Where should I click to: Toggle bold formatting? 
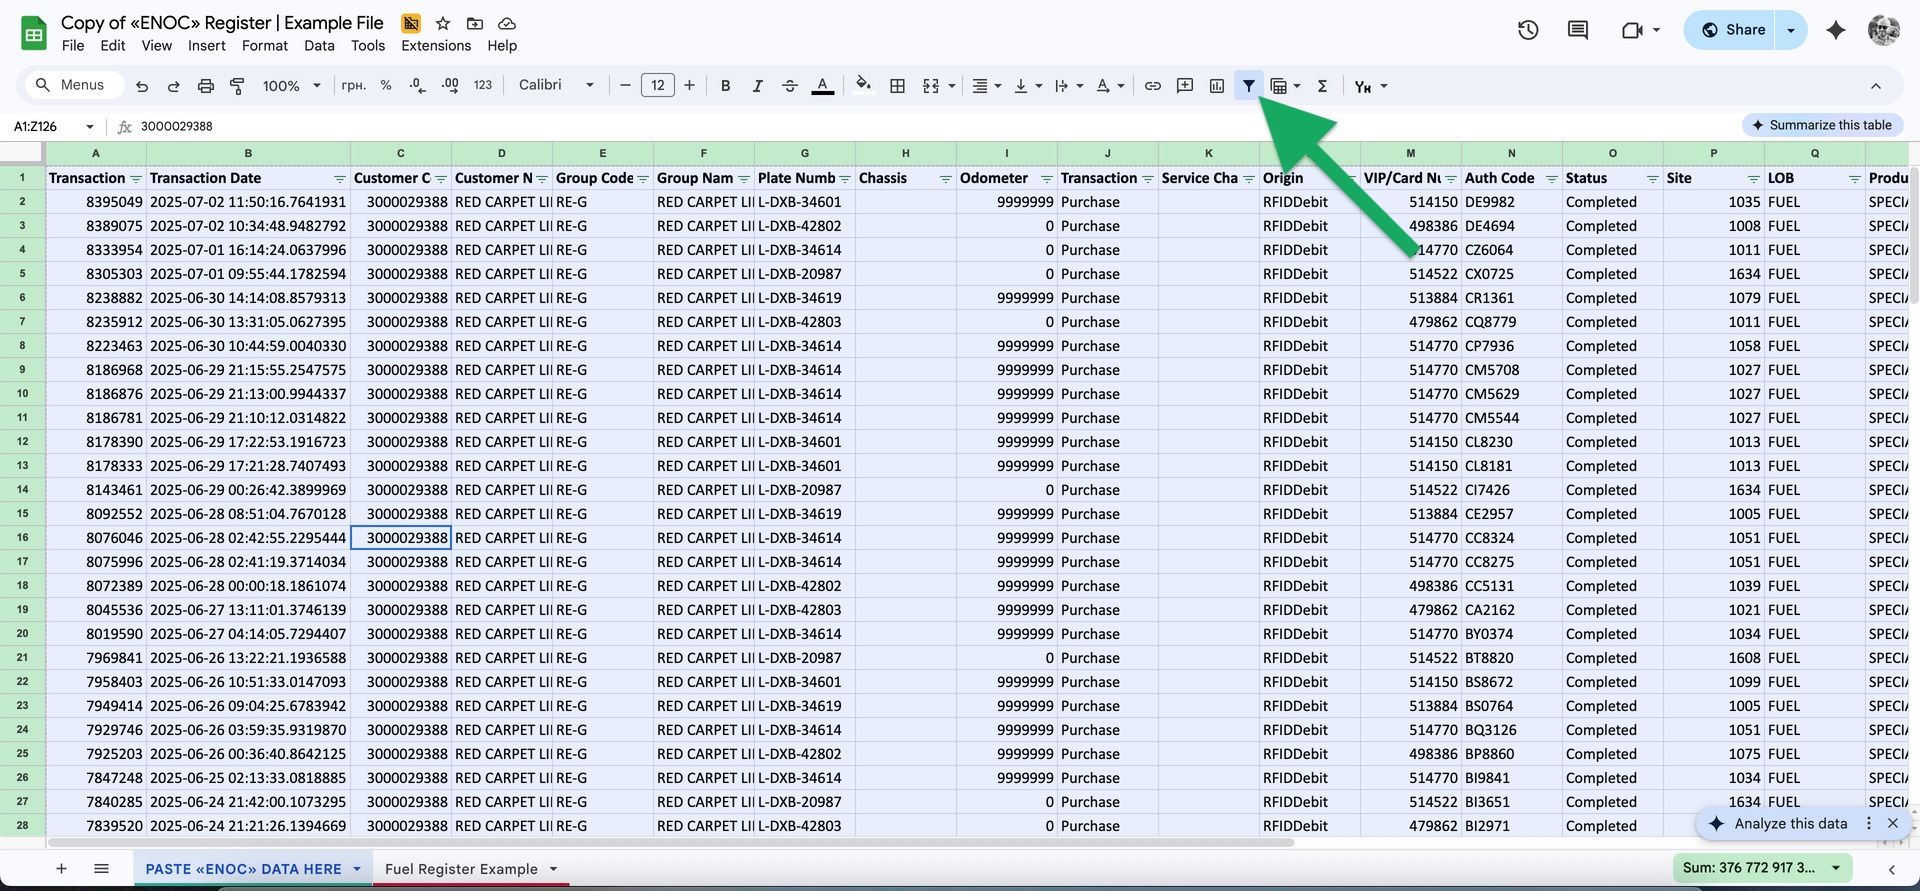click(726, 86)
